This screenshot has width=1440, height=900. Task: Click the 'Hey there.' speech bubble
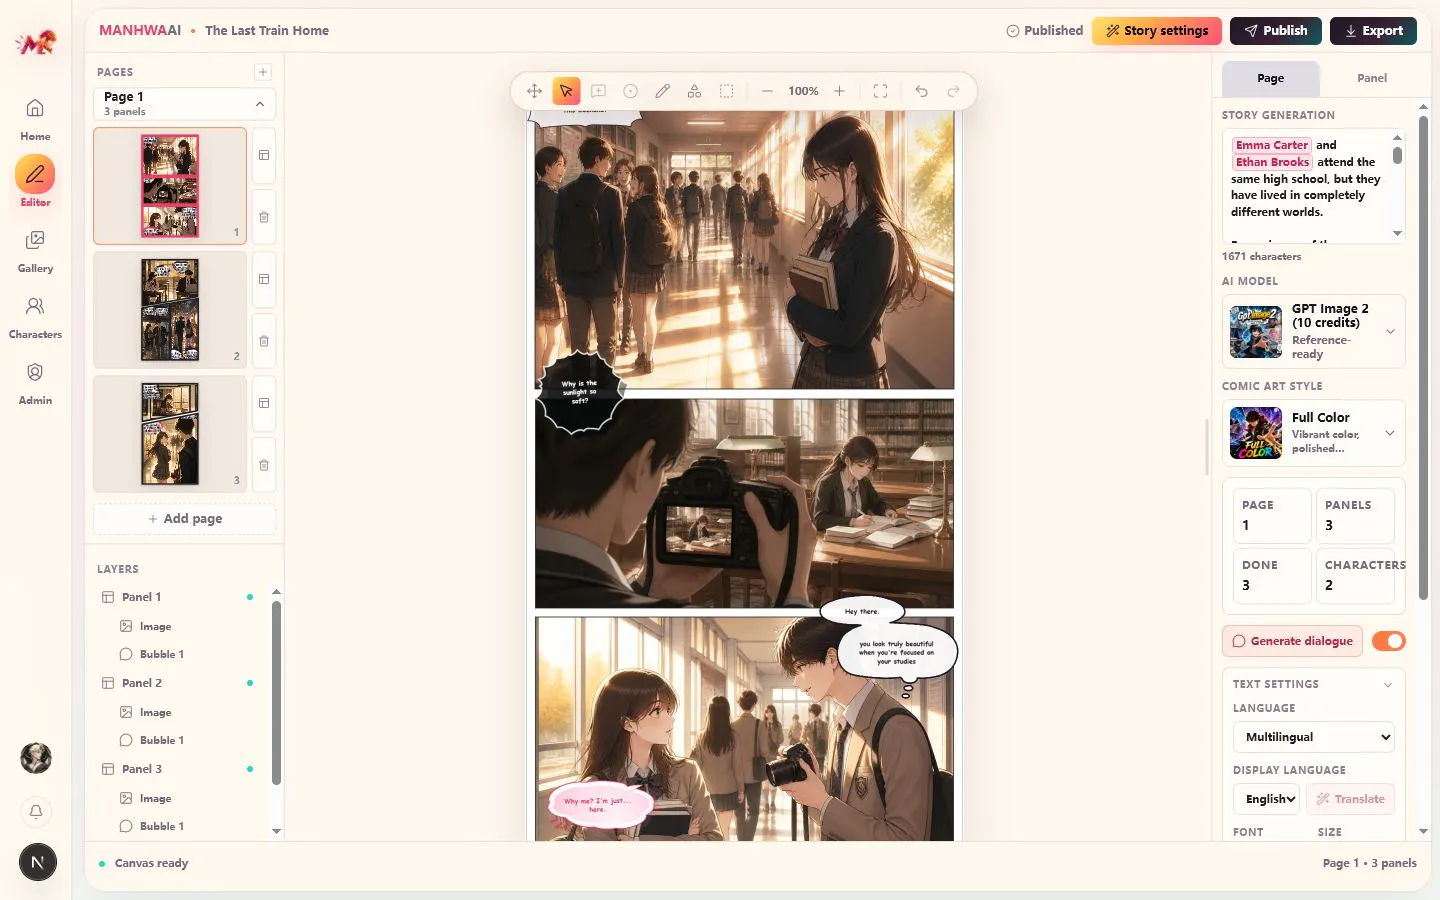click(862, 611)
